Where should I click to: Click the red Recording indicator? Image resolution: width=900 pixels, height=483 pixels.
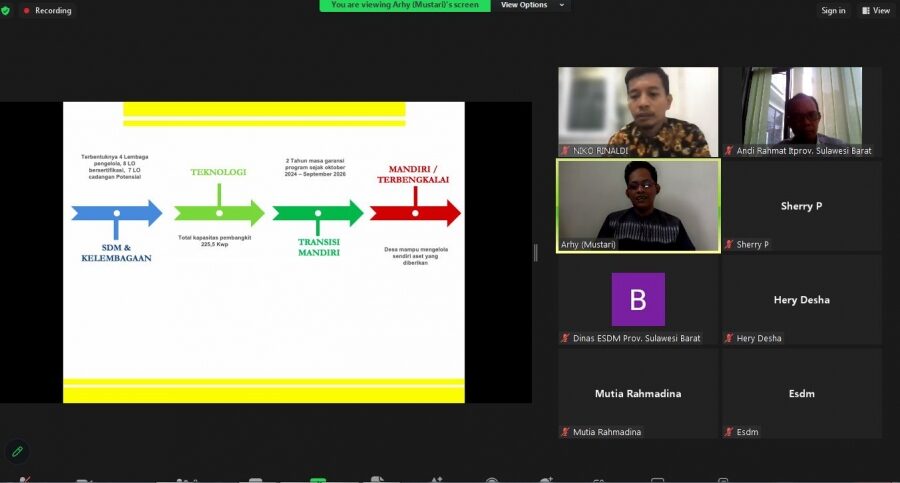[47, 10]
